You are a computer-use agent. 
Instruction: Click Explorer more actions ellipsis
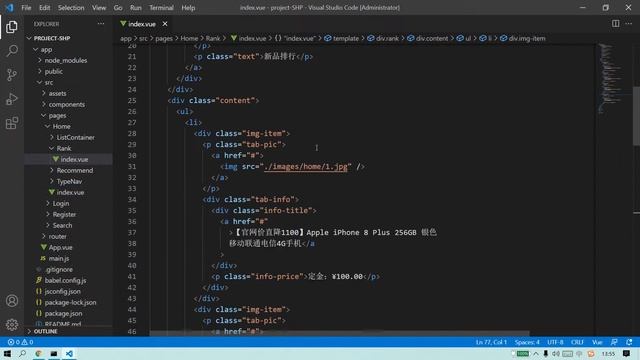coord(101,24)
